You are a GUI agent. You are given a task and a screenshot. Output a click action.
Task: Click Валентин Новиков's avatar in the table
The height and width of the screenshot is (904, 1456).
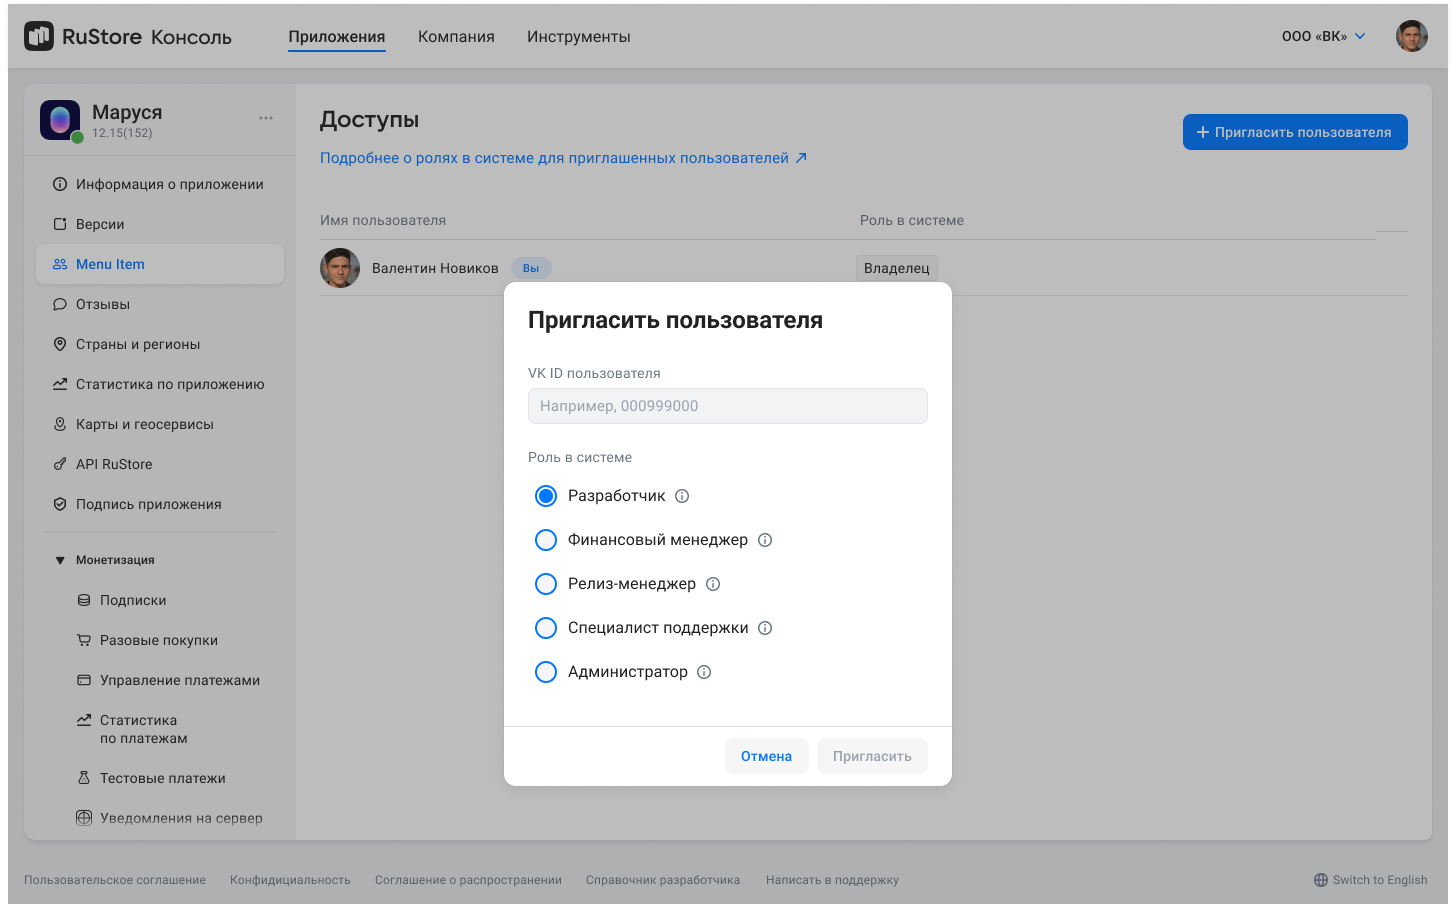[x=340, y=268]
